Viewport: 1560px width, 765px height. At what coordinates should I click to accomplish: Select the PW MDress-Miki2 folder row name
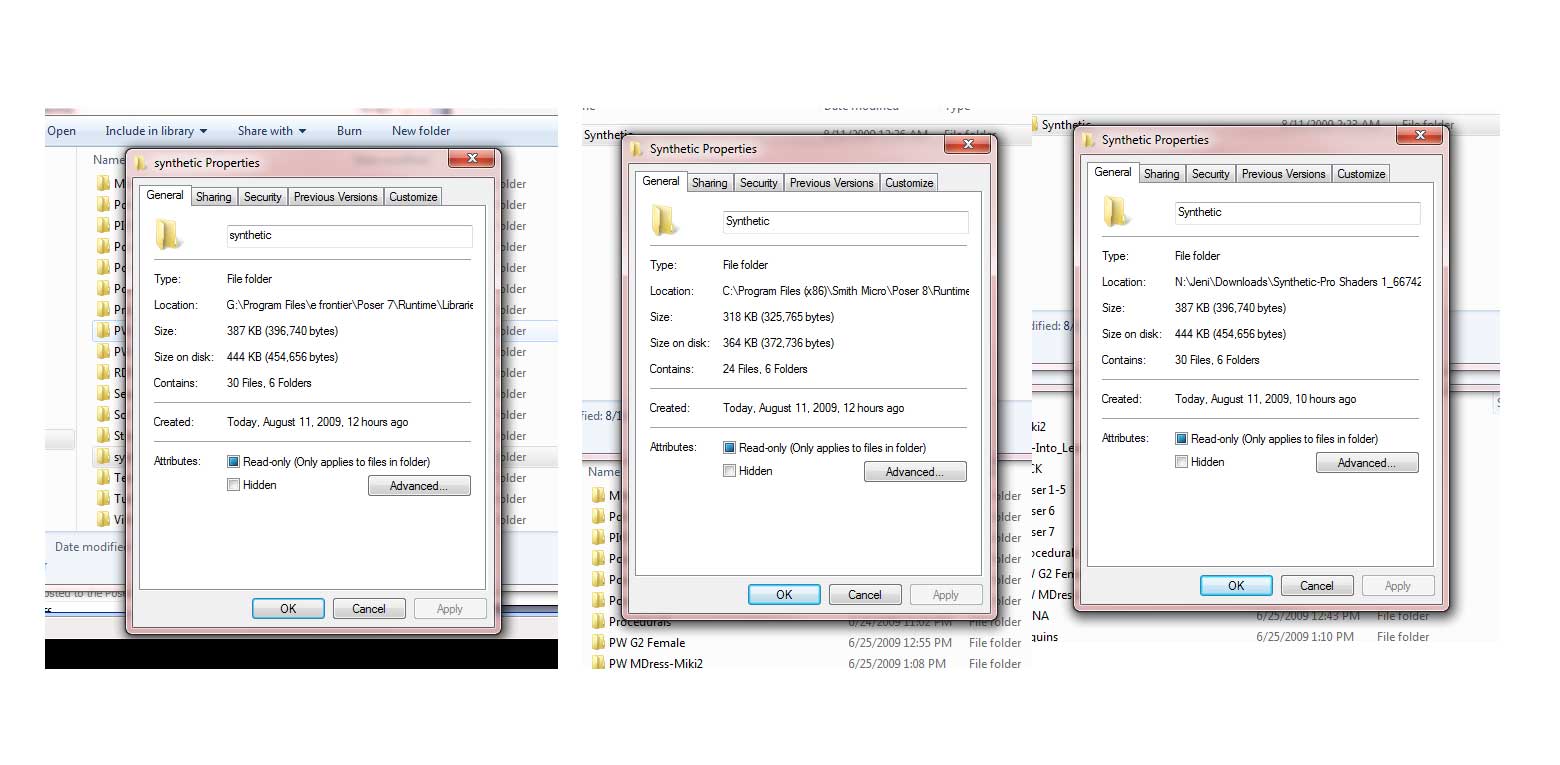(656, 664)
